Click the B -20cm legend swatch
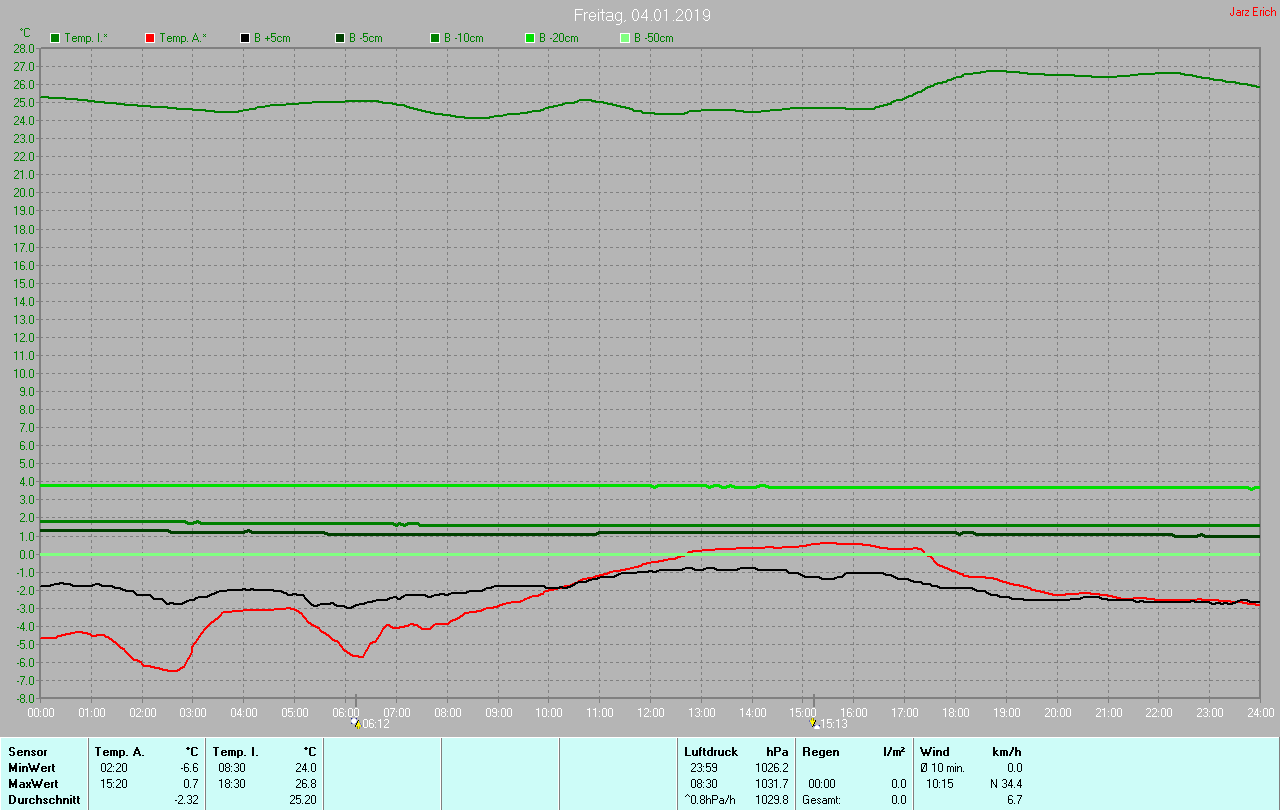Image resolution: width=1280 pixels, height=810 pixels. tap(529, 38)
